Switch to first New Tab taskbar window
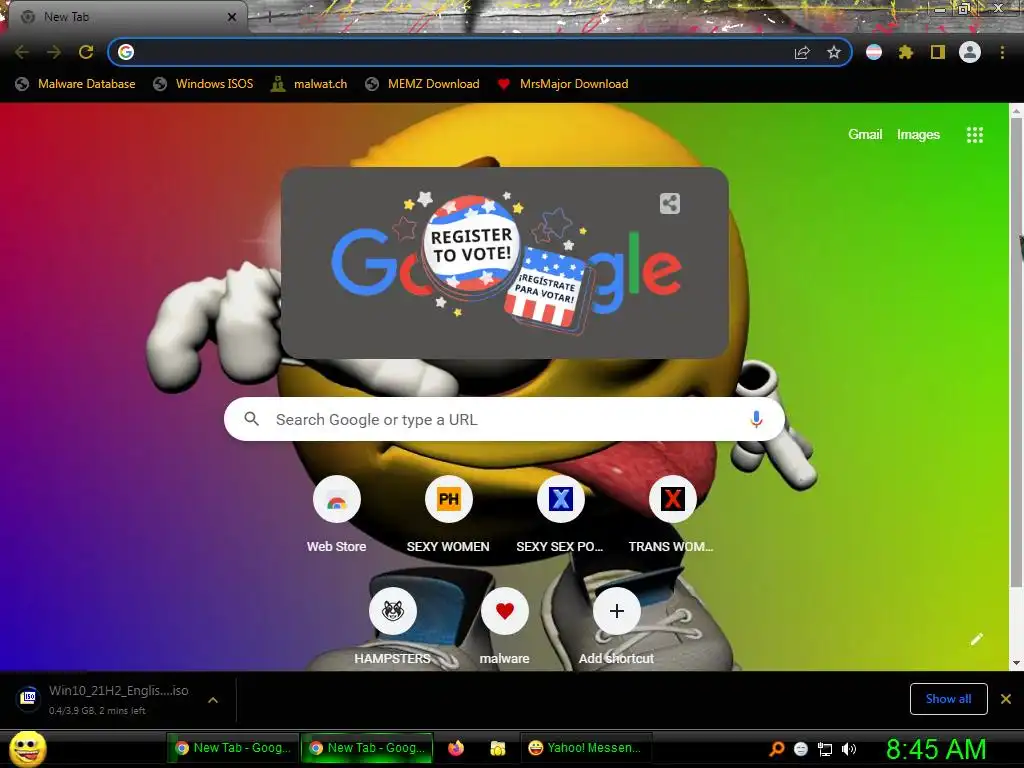 coord(233,748)
